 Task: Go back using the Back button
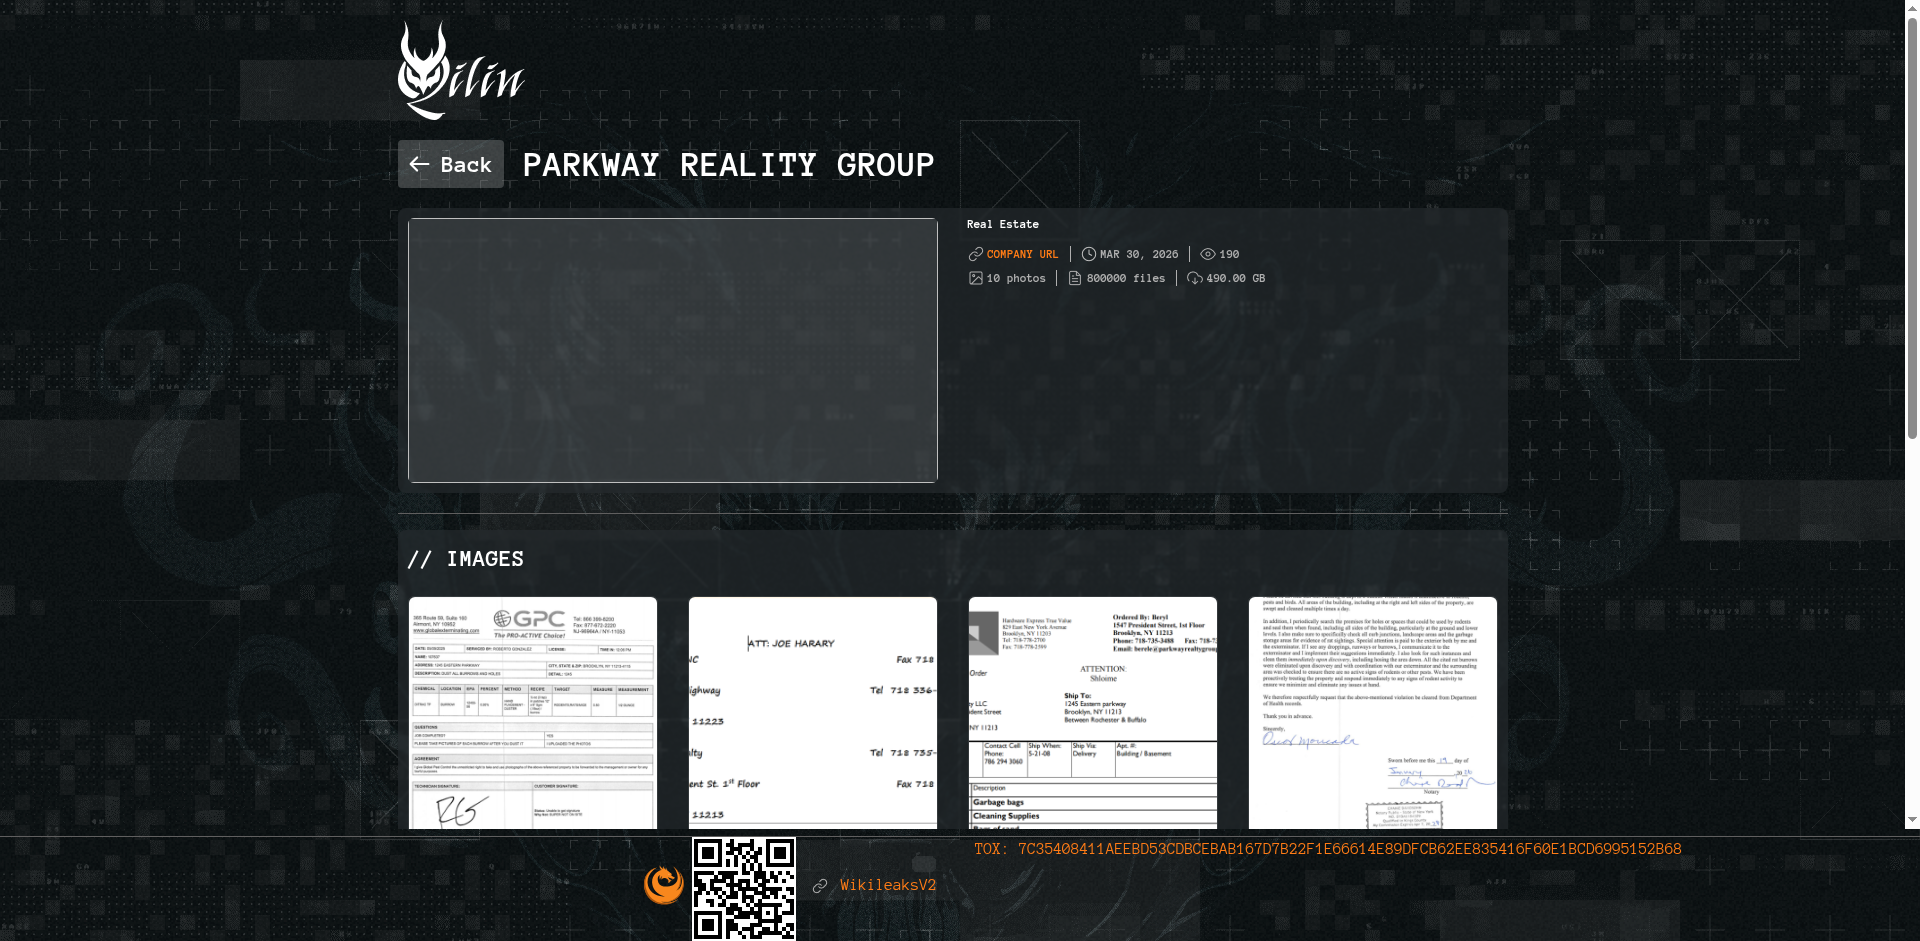tap(451, 164)
